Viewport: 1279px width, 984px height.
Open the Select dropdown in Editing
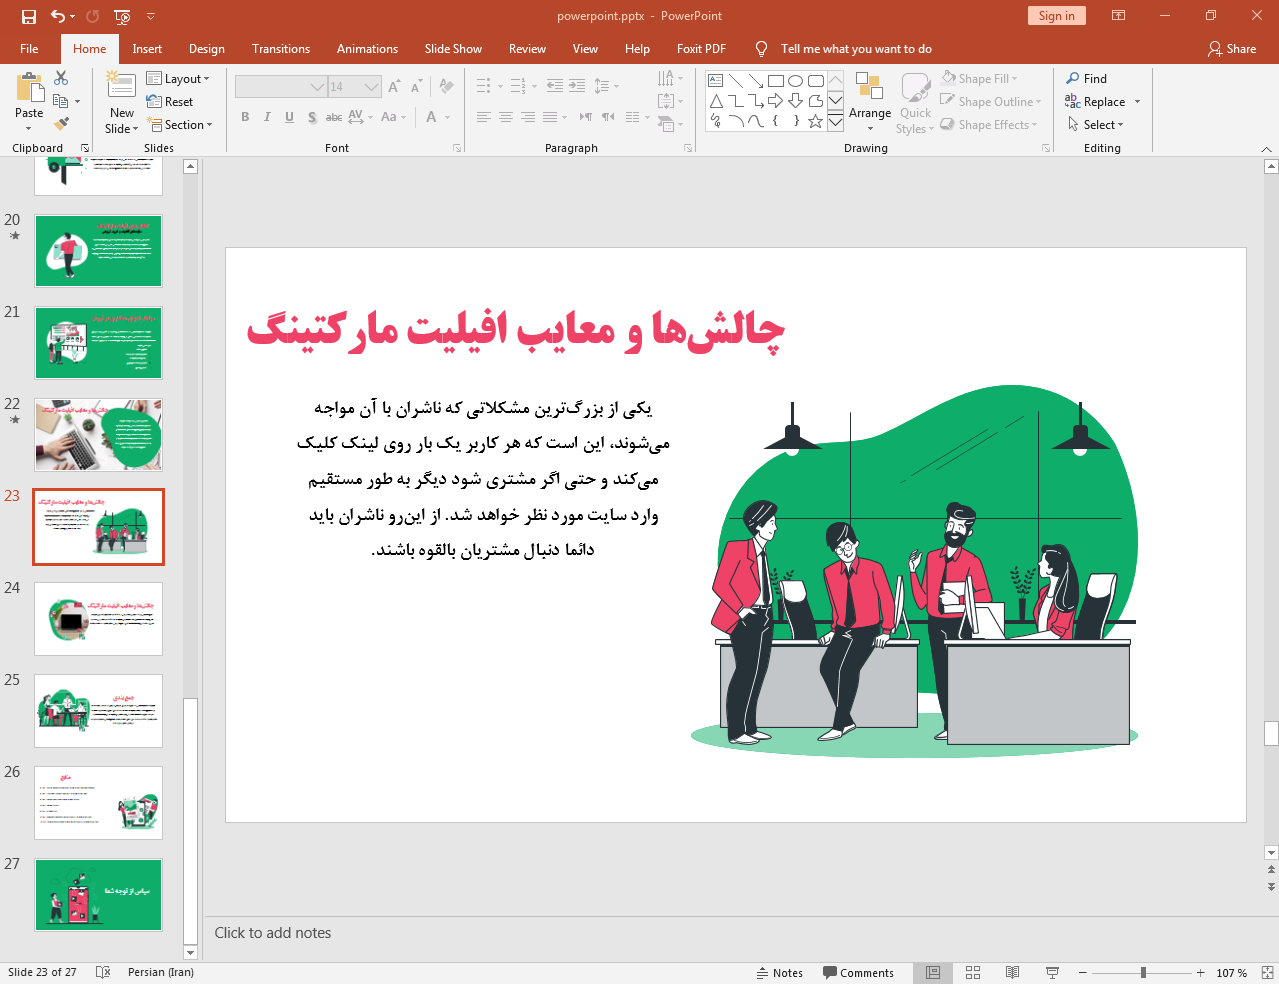click(1096, 125)
